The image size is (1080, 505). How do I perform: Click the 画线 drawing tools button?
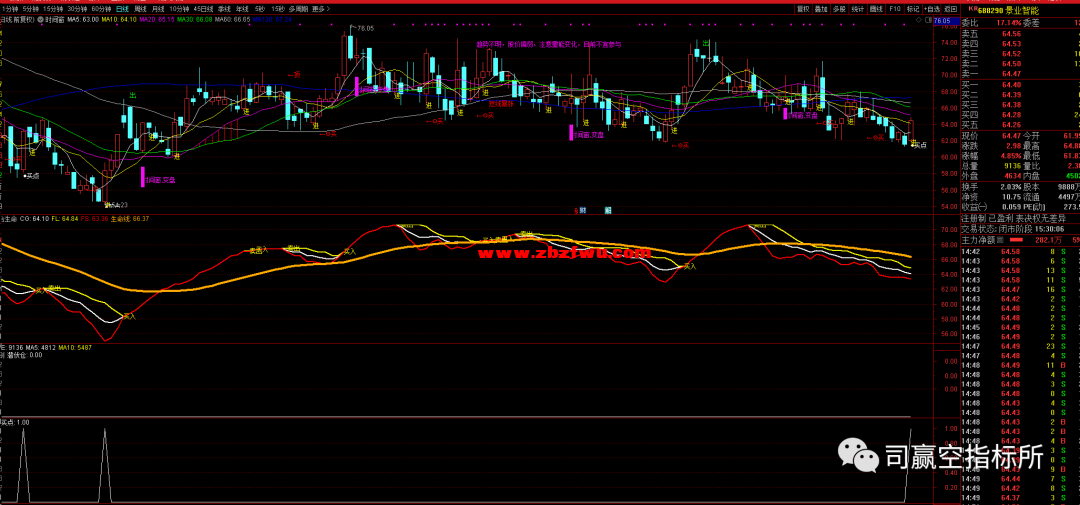(x=876, y=9)
